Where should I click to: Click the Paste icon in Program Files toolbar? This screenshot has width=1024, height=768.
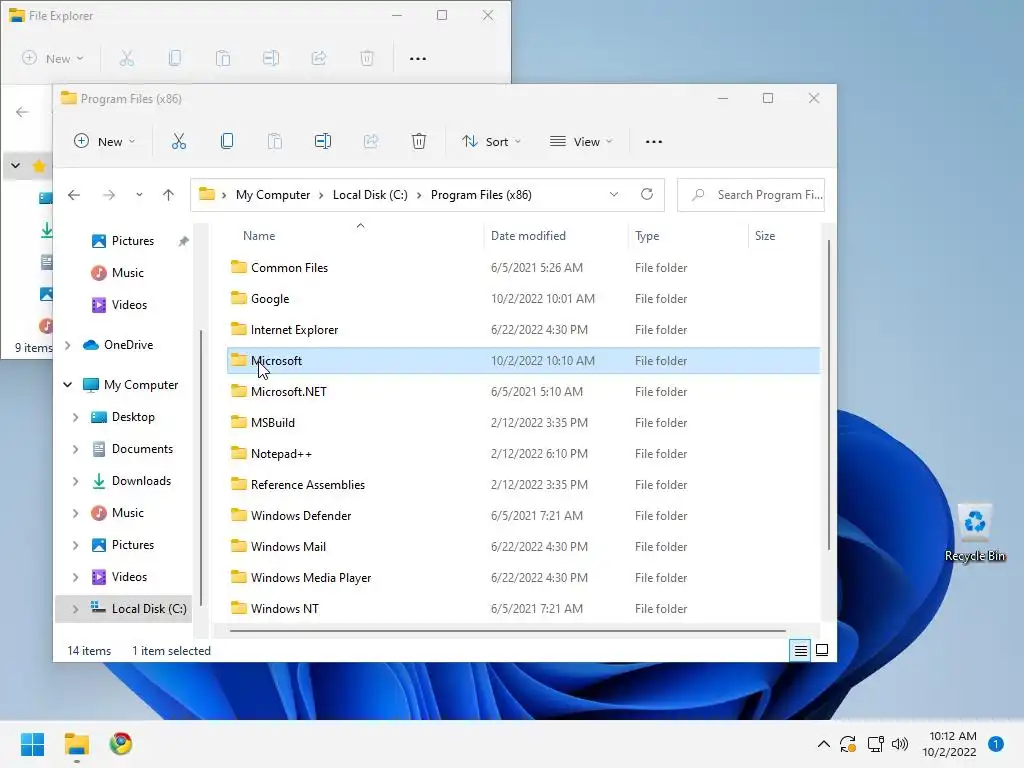pyautogui.click(x=275, y=141)
